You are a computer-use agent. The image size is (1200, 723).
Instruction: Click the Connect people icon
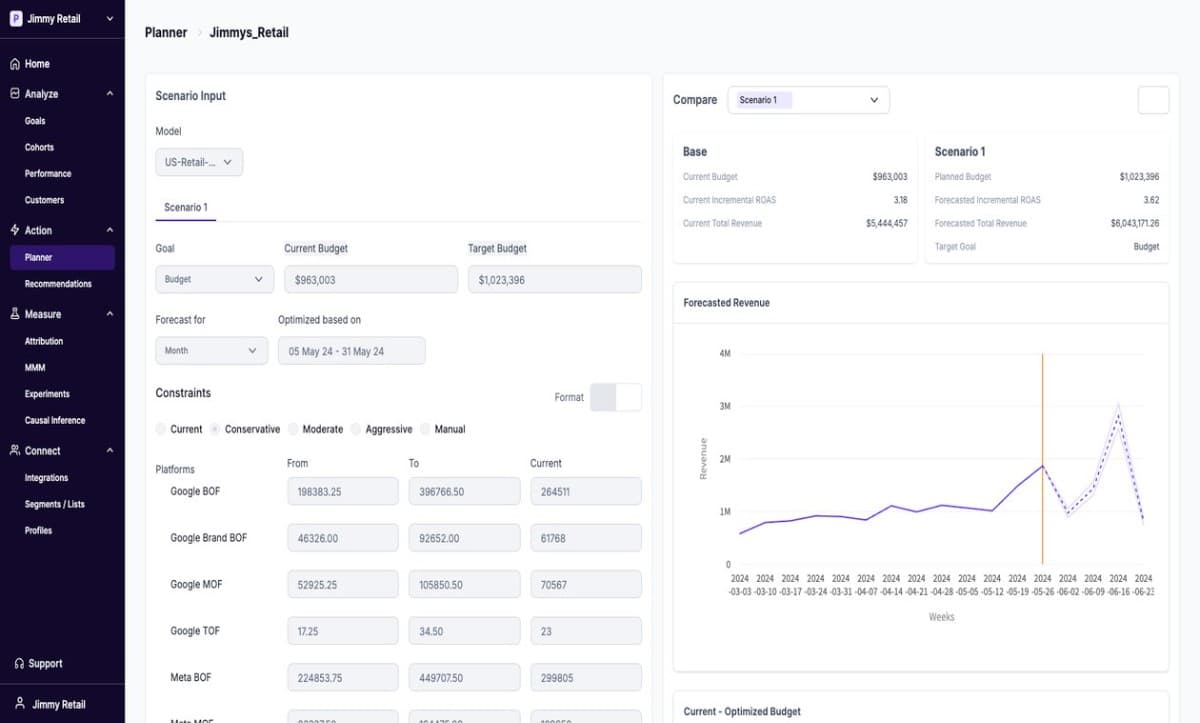pos(15,451)
